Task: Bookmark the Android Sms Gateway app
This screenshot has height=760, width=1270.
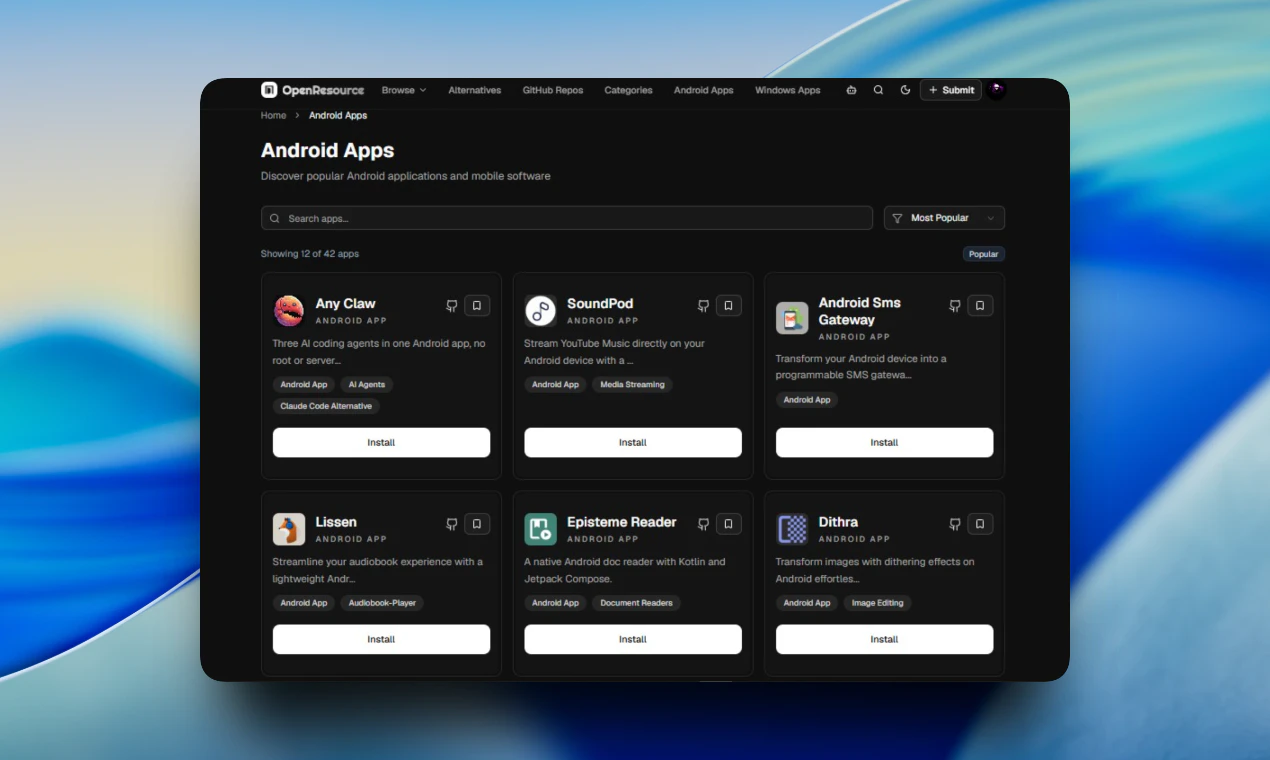Action: pyautogui.click(x=981, y=305)
